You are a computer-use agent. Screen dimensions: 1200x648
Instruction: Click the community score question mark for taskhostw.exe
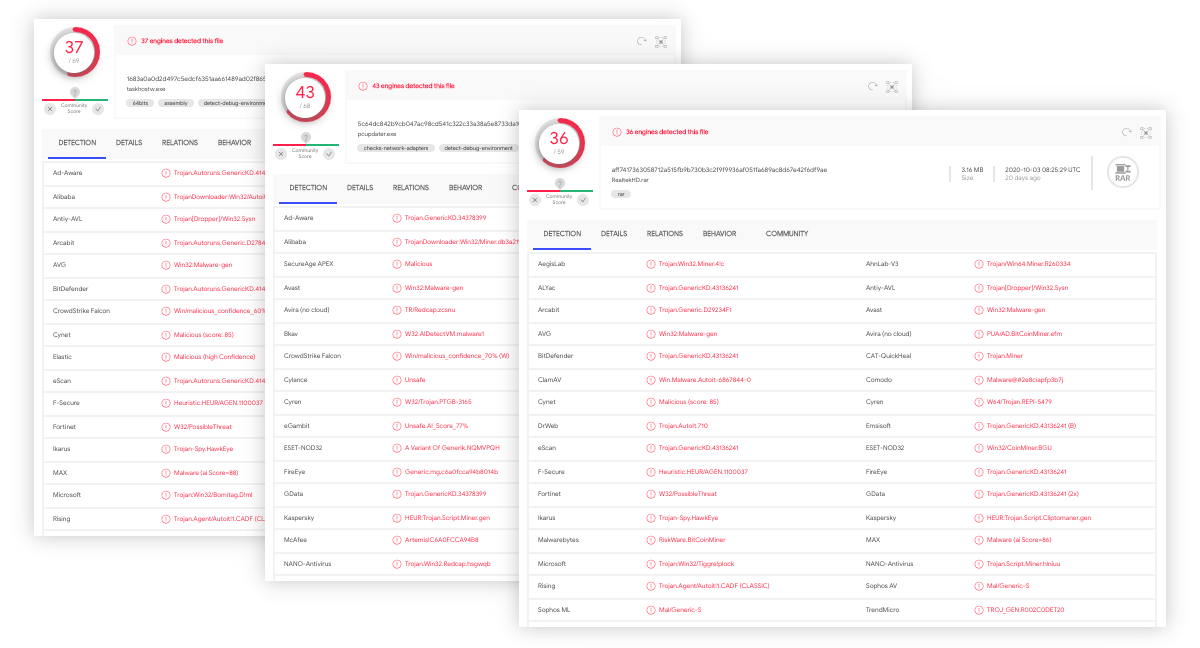[74, 92]
